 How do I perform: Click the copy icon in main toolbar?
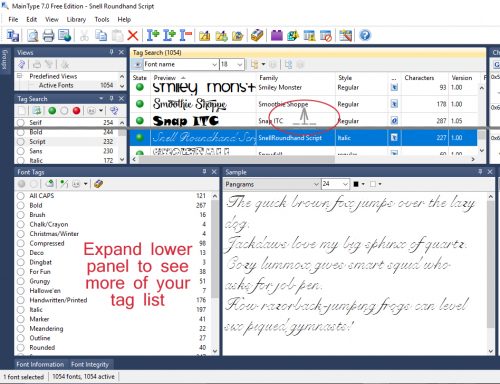coord(101,35)
